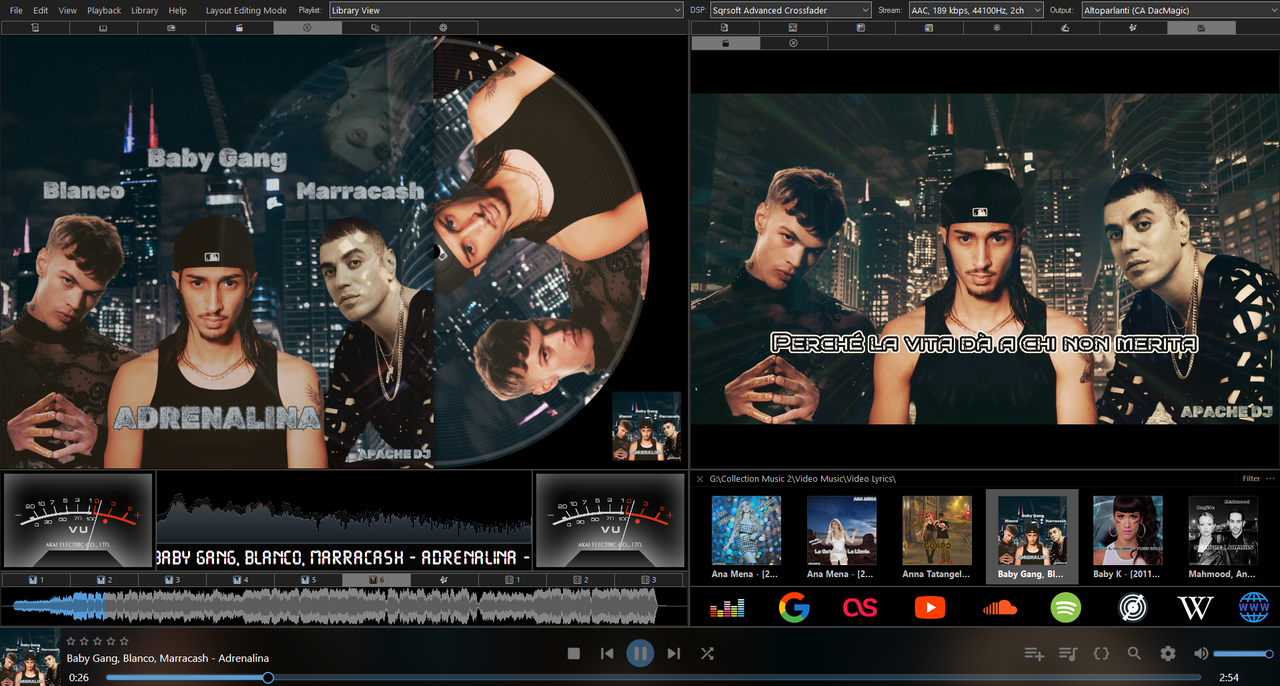Image resolution: width=1280 pixels, height=686 pixels.
Task: Open the search magnifier icon
Action: tap(1134, 653)
